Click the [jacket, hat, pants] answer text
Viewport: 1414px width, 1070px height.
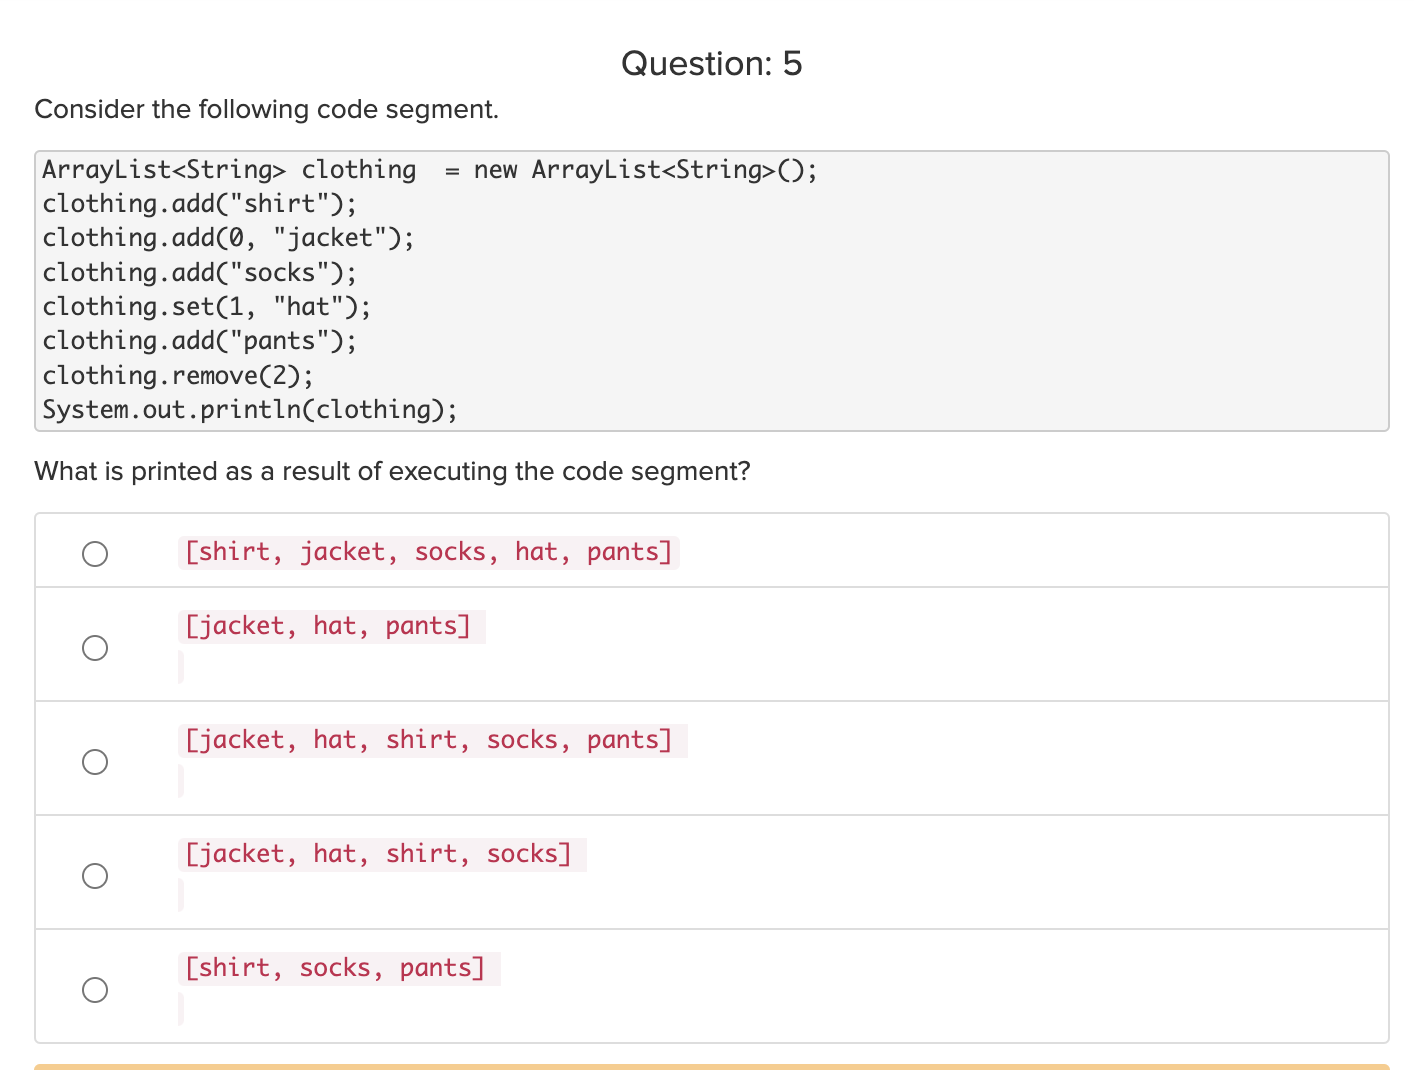[x=330, y=625]
